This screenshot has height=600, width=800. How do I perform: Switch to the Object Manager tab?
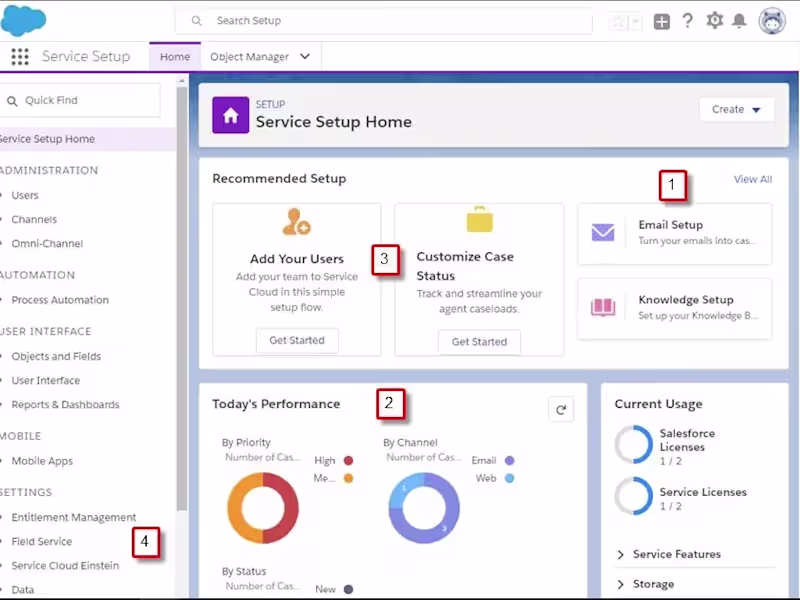tap(249, 57)
